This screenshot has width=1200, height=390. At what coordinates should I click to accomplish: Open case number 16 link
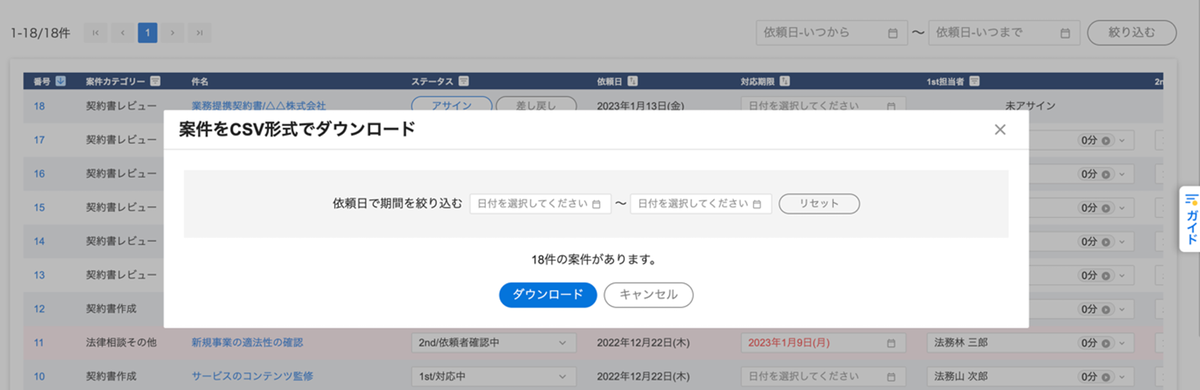pos(39,174)
